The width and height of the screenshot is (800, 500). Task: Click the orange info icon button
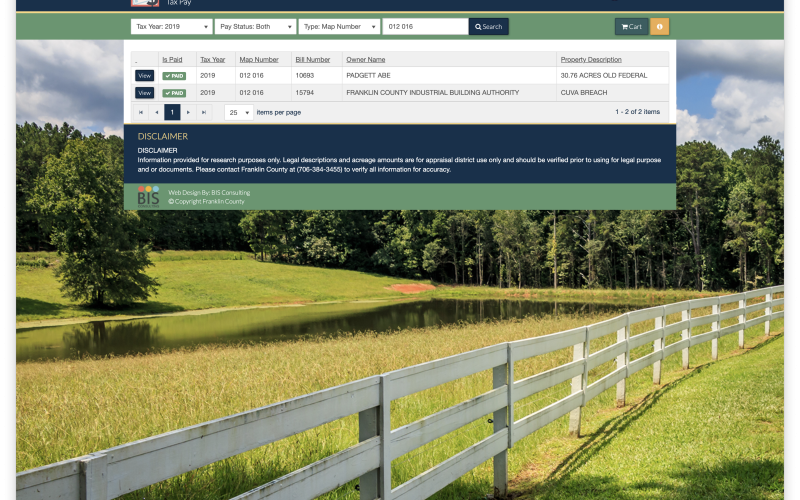point(660,27)
